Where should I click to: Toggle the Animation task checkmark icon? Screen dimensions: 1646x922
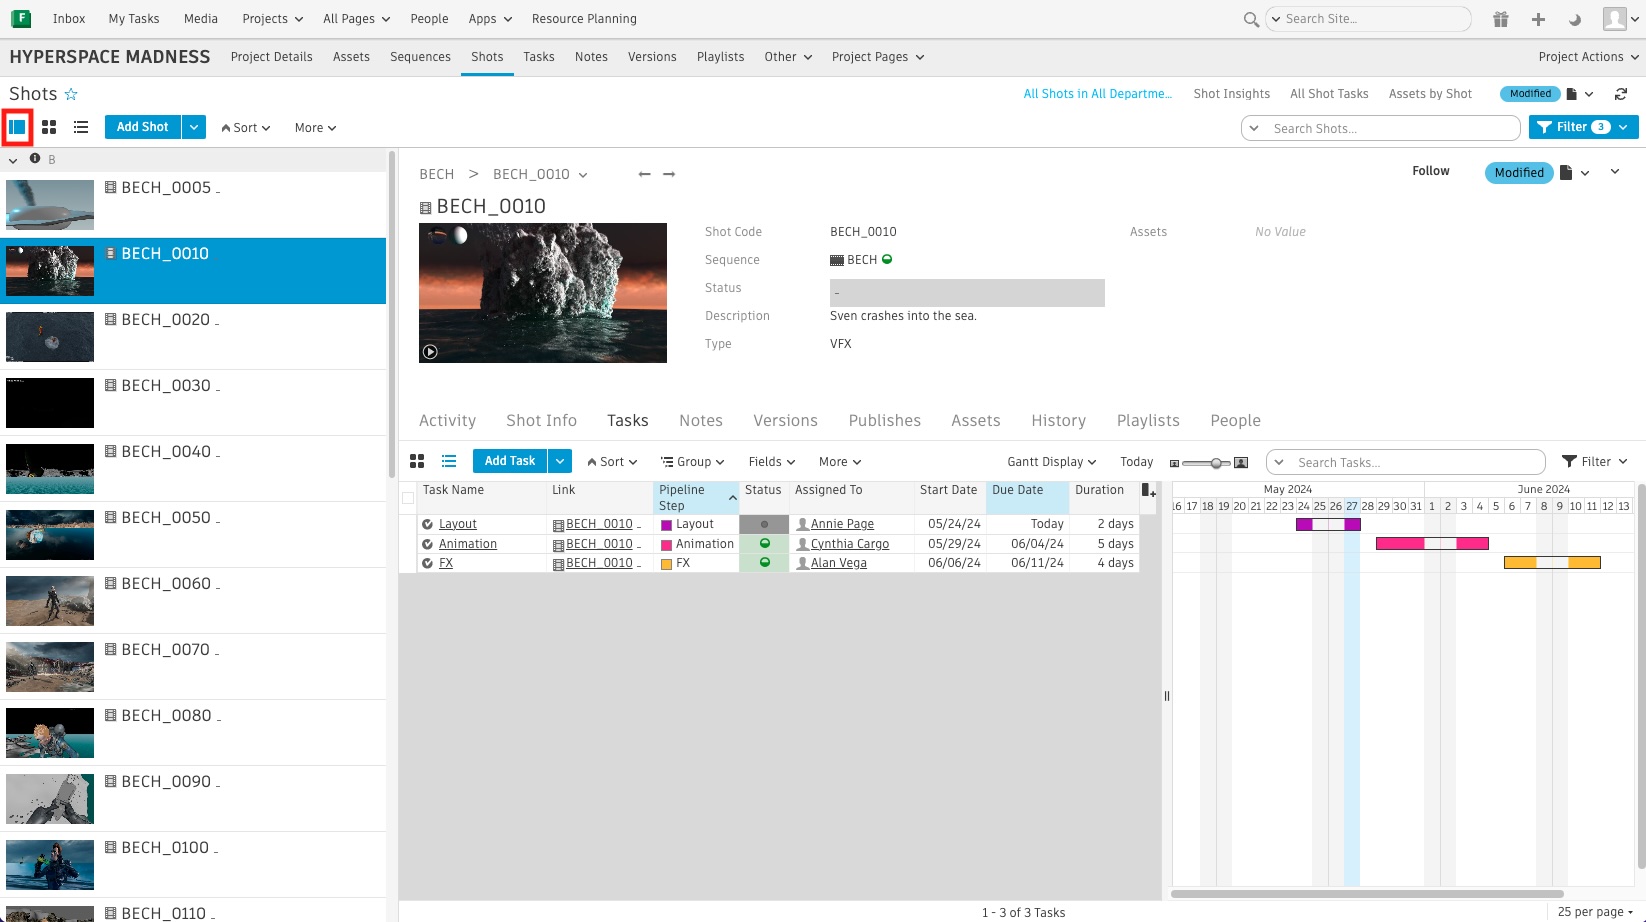click(428, 544)
